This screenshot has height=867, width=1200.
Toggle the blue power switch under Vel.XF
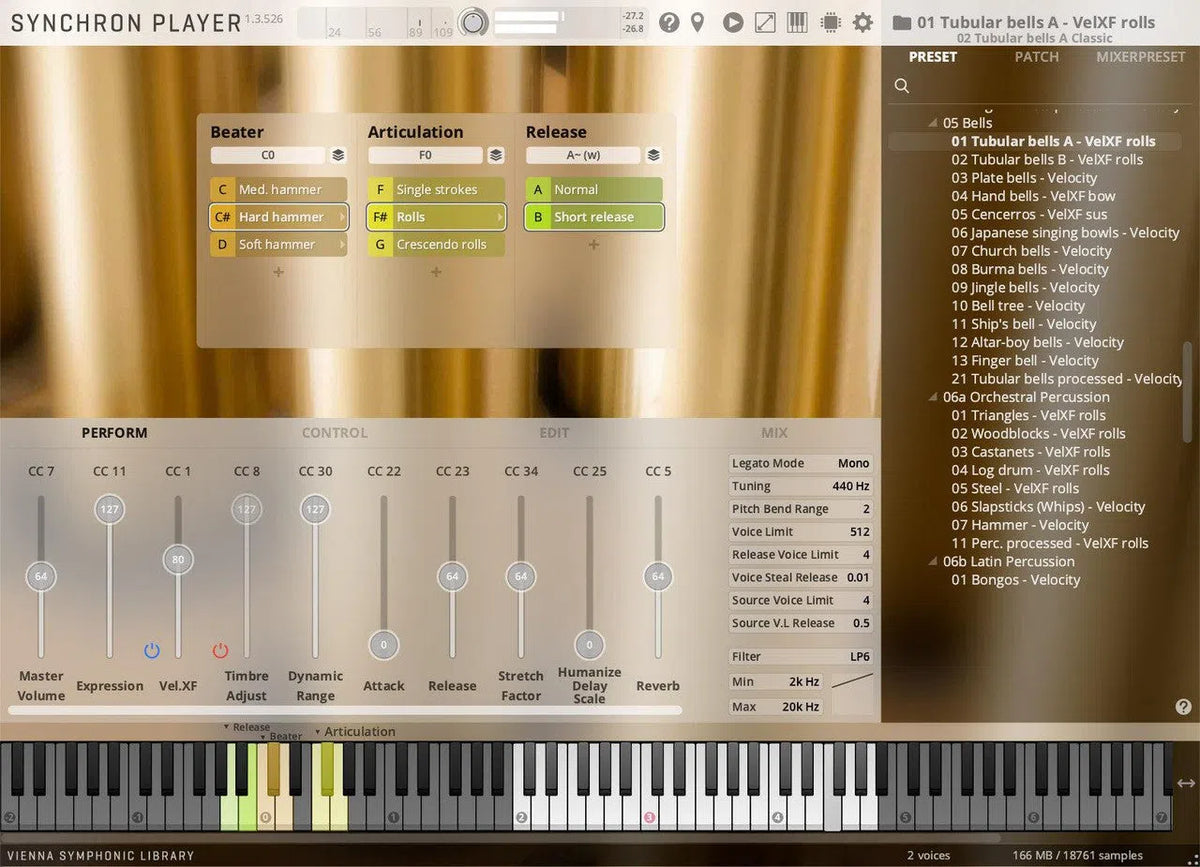point(152,651)
